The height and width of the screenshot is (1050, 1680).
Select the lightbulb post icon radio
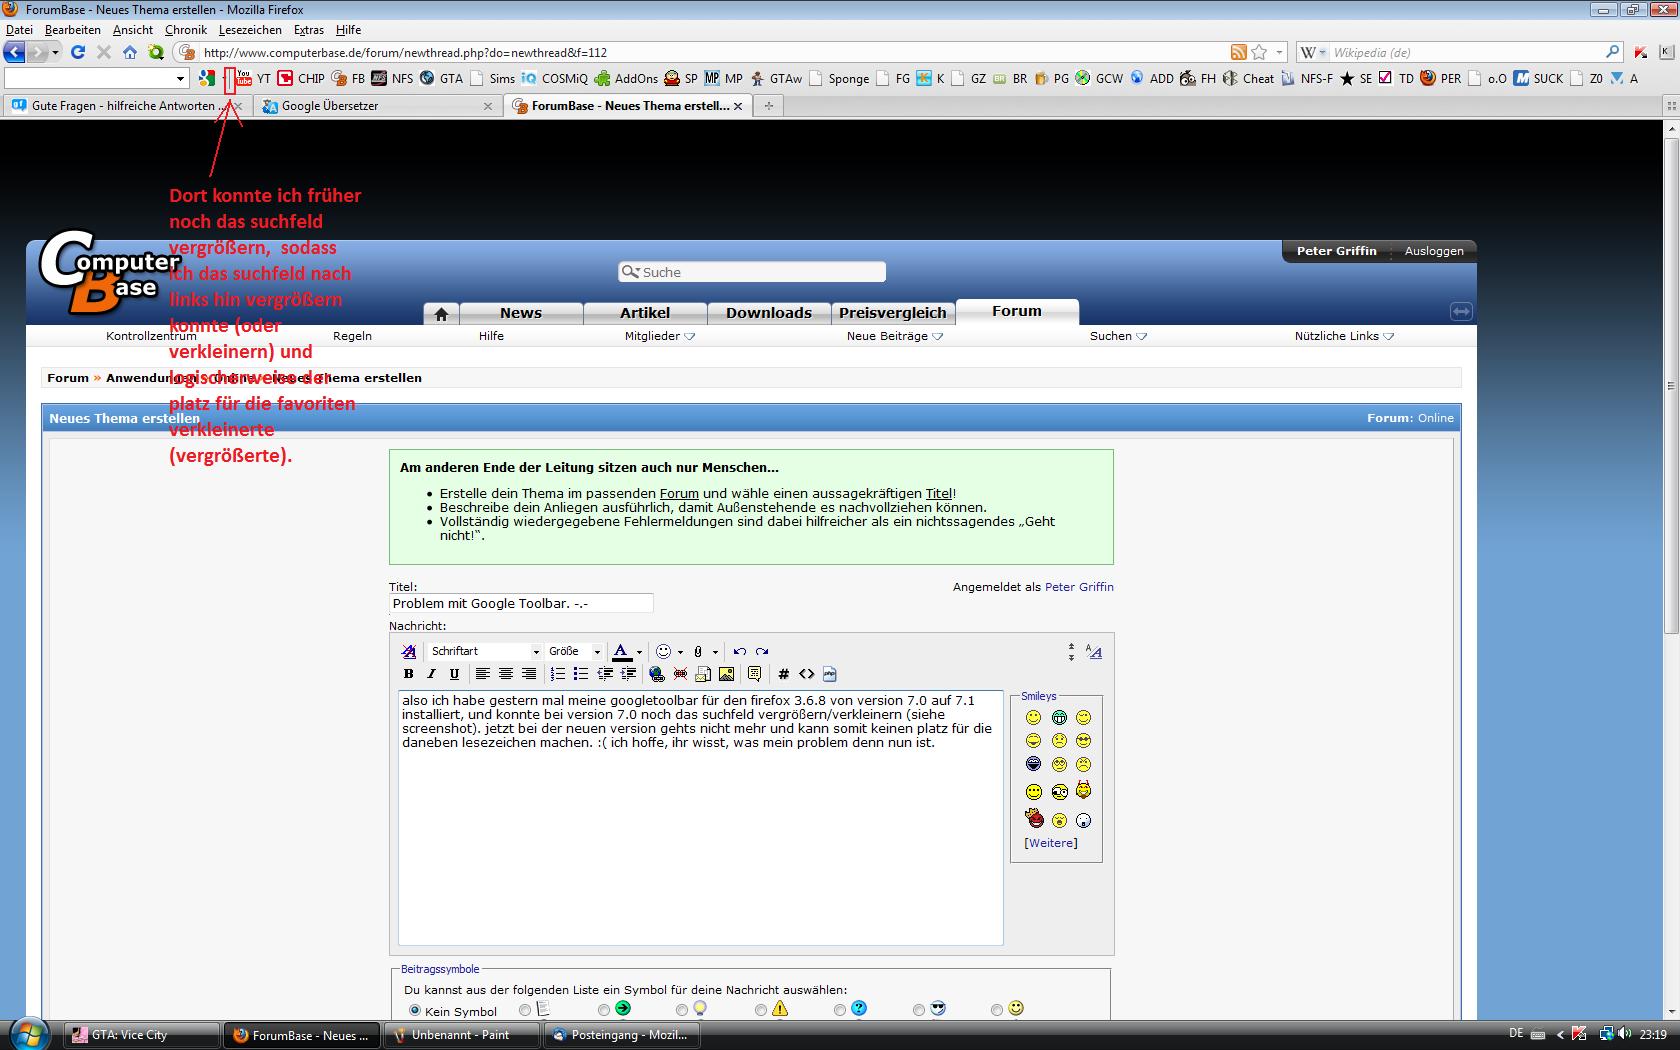pyautogui.click(x=682, y=1010)
